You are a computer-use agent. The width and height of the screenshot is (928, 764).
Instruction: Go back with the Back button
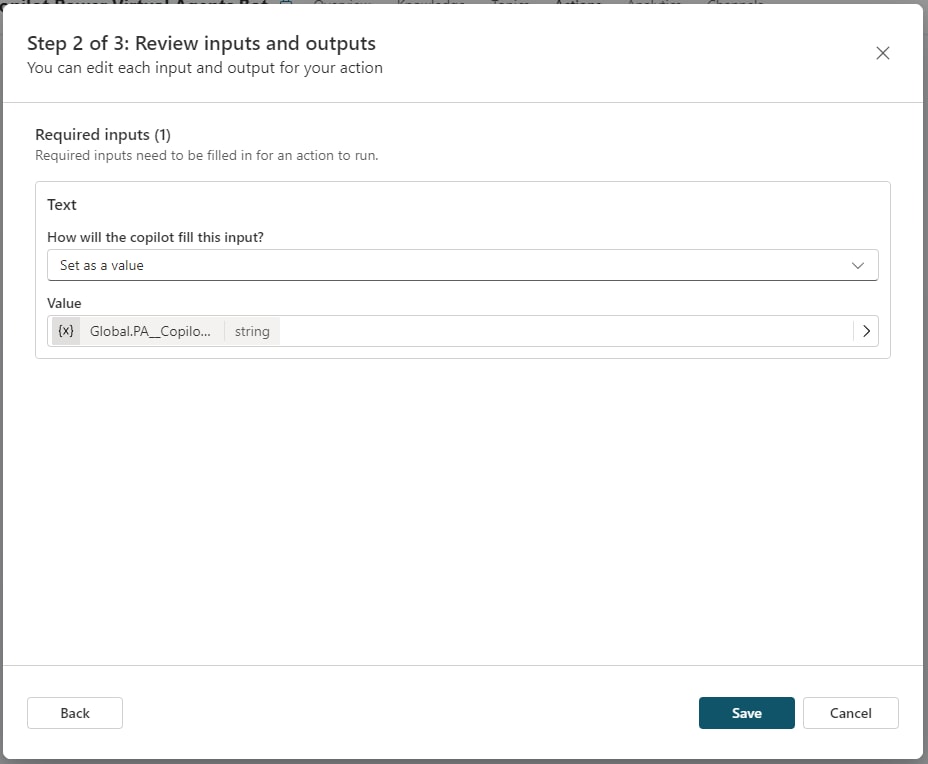pos(75,713)
